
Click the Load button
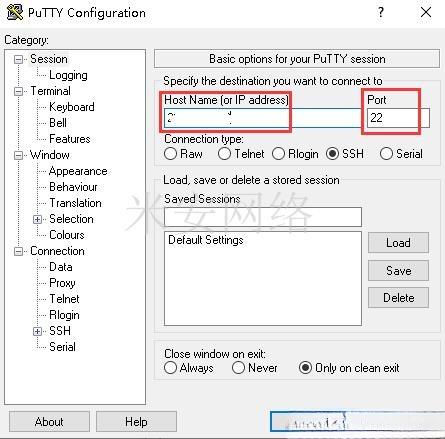[x=398, y=243]
